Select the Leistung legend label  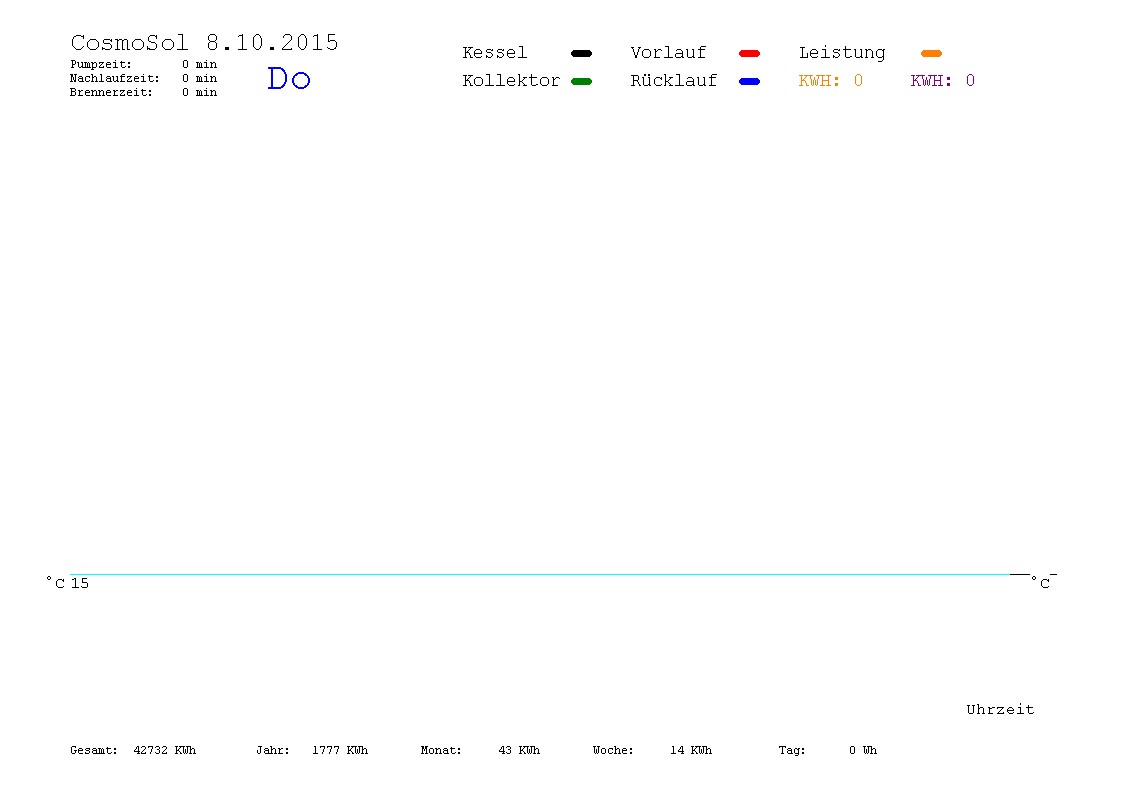842,53
